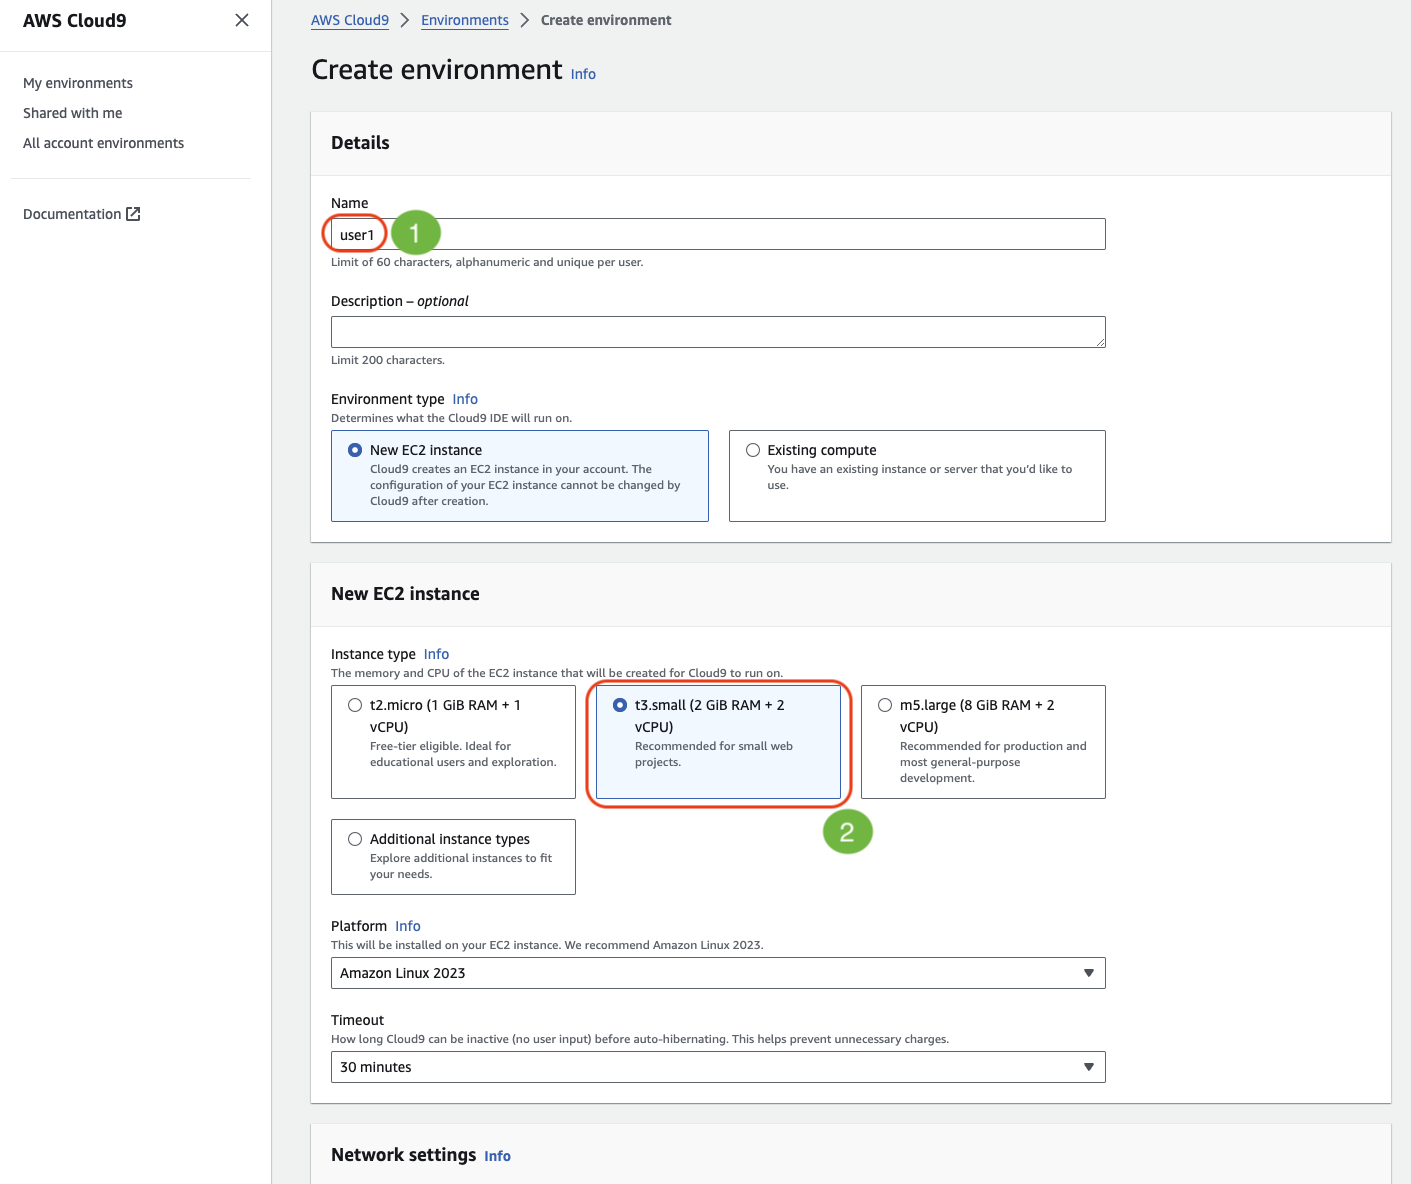This screenshot has width=1411, height=1184.
Task: Open Info link beside Create environment
Action: [x=583, y=74]
